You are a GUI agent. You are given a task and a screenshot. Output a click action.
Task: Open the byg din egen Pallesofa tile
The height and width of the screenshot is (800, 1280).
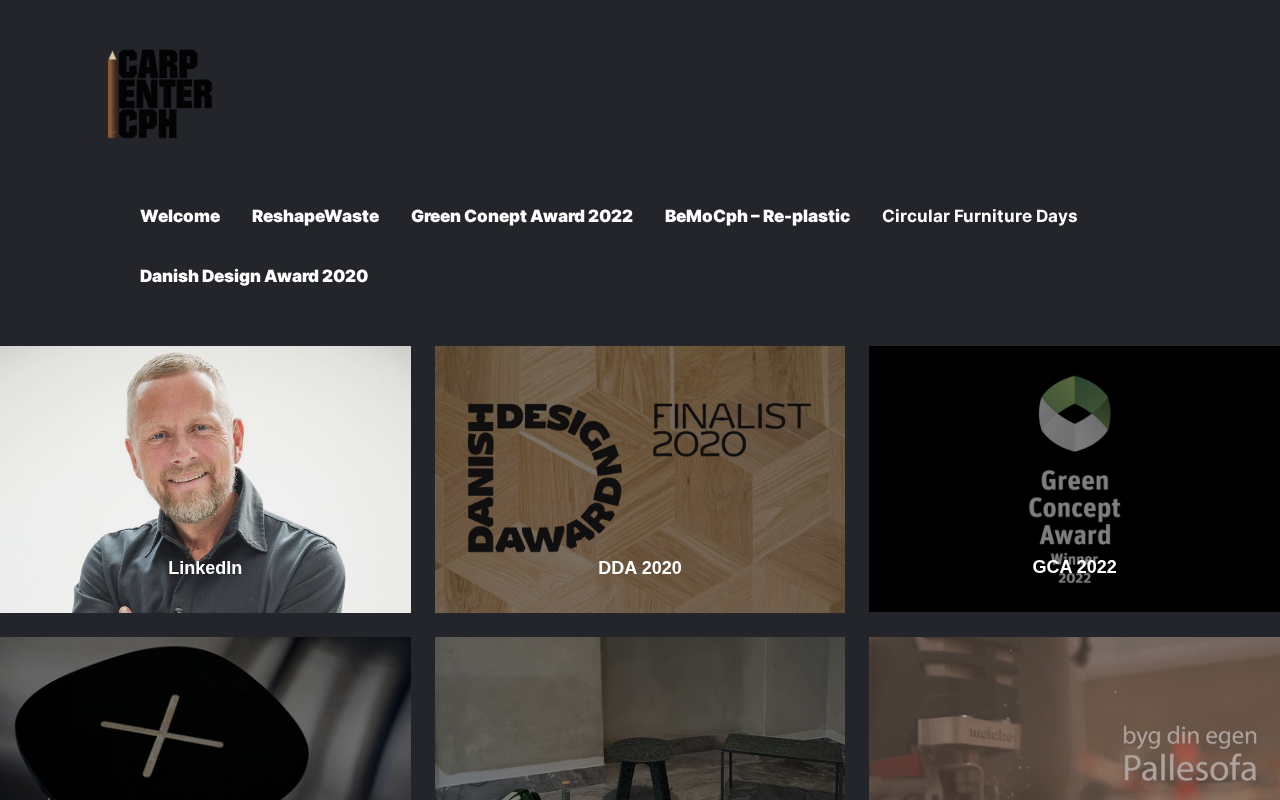pos(1074,718)
